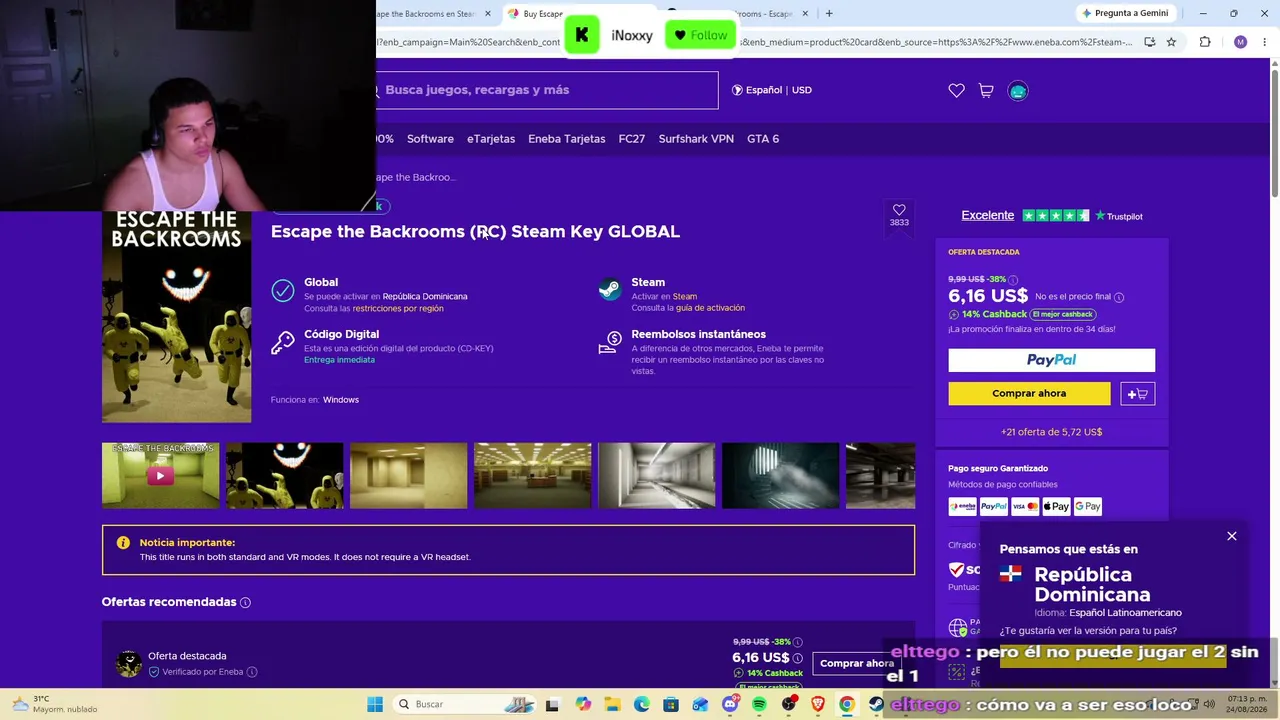Screen dimensions: 1280x720
Task: Open Spotify from the taskbar
Action: click(x=759, y=704)
